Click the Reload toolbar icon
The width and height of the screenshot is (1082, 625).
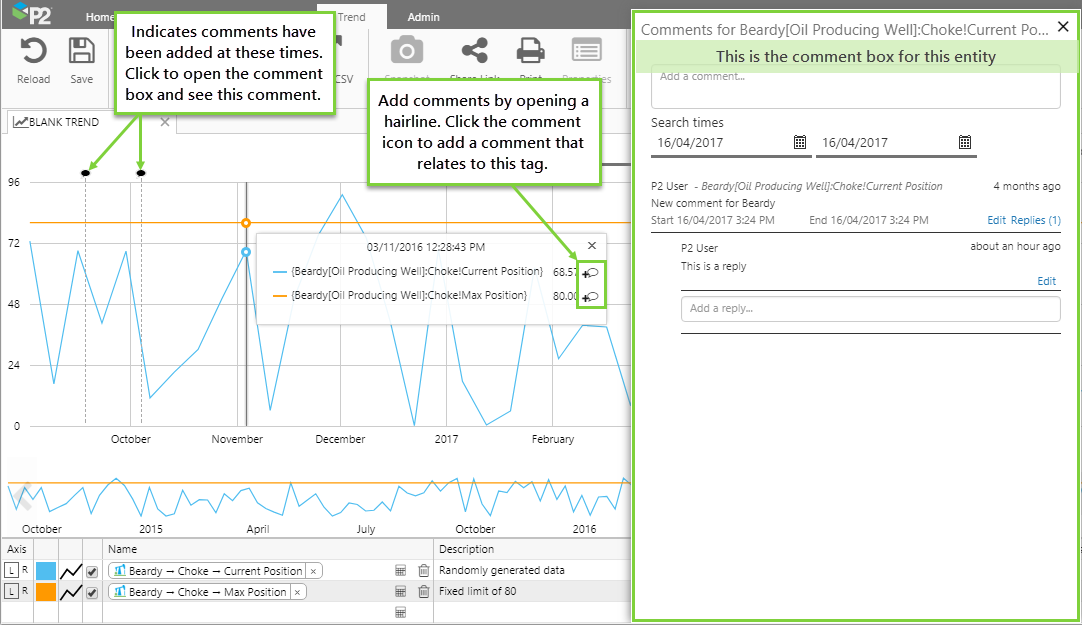point(33,52)
